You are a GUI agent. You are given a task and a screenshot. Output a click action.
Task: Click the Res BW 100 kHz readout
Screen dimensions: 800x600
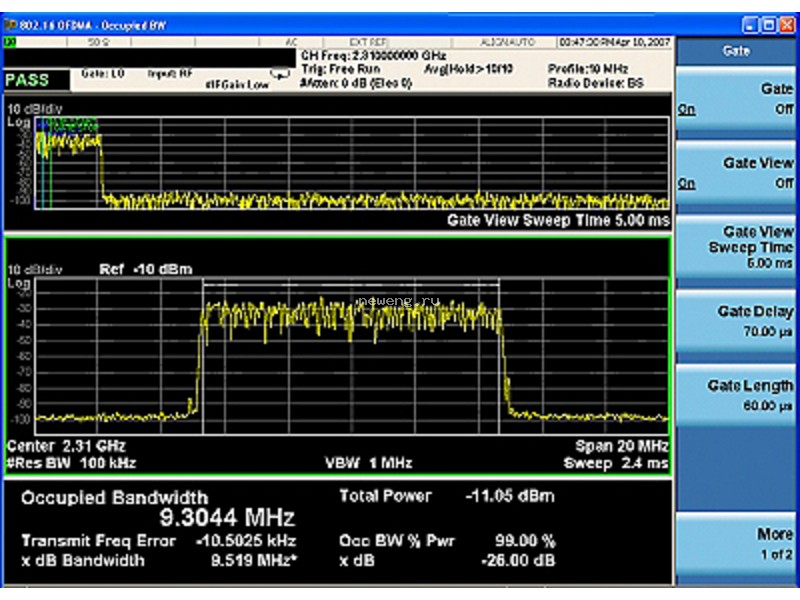(71, 463)
